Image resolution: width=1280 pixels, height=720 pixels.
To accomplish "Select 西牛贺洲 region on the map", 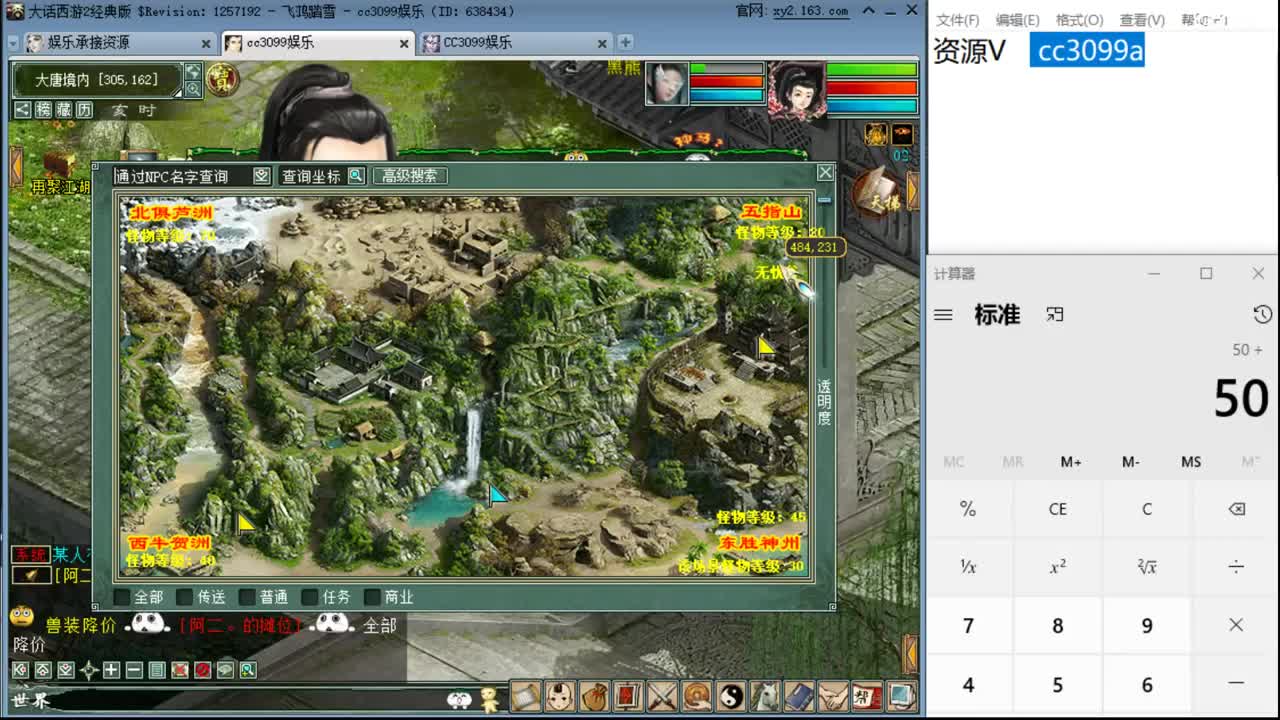I will [169, 543].
